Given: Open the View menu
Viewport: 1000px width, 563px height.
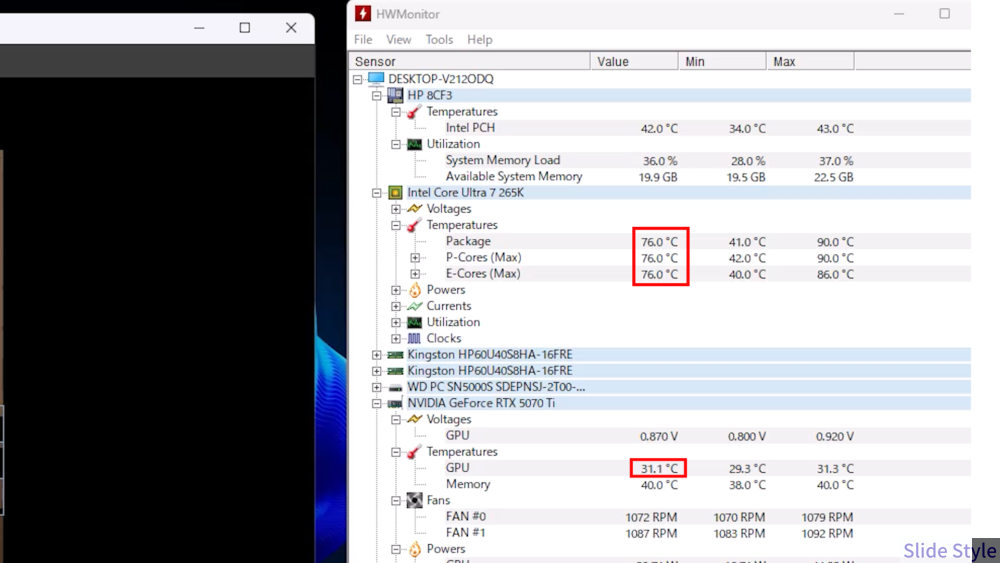Looking at the screenshot, I should (x=399, y=40).
